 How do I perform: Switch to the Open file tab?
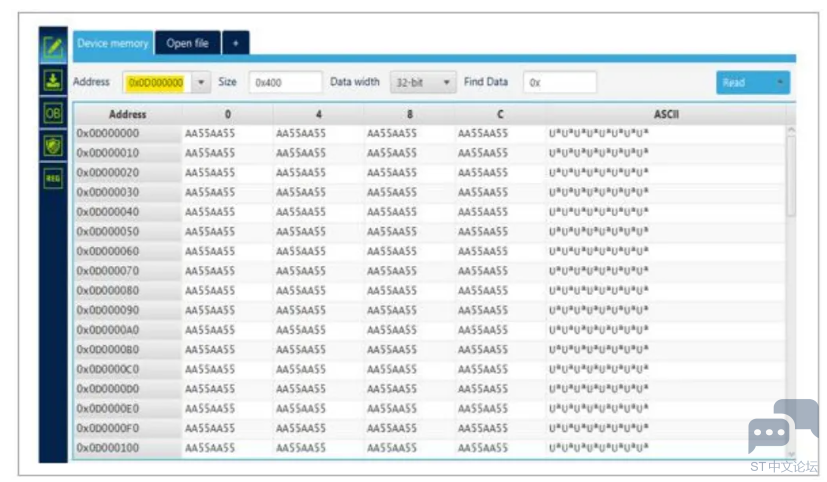(x=187, y=43)
